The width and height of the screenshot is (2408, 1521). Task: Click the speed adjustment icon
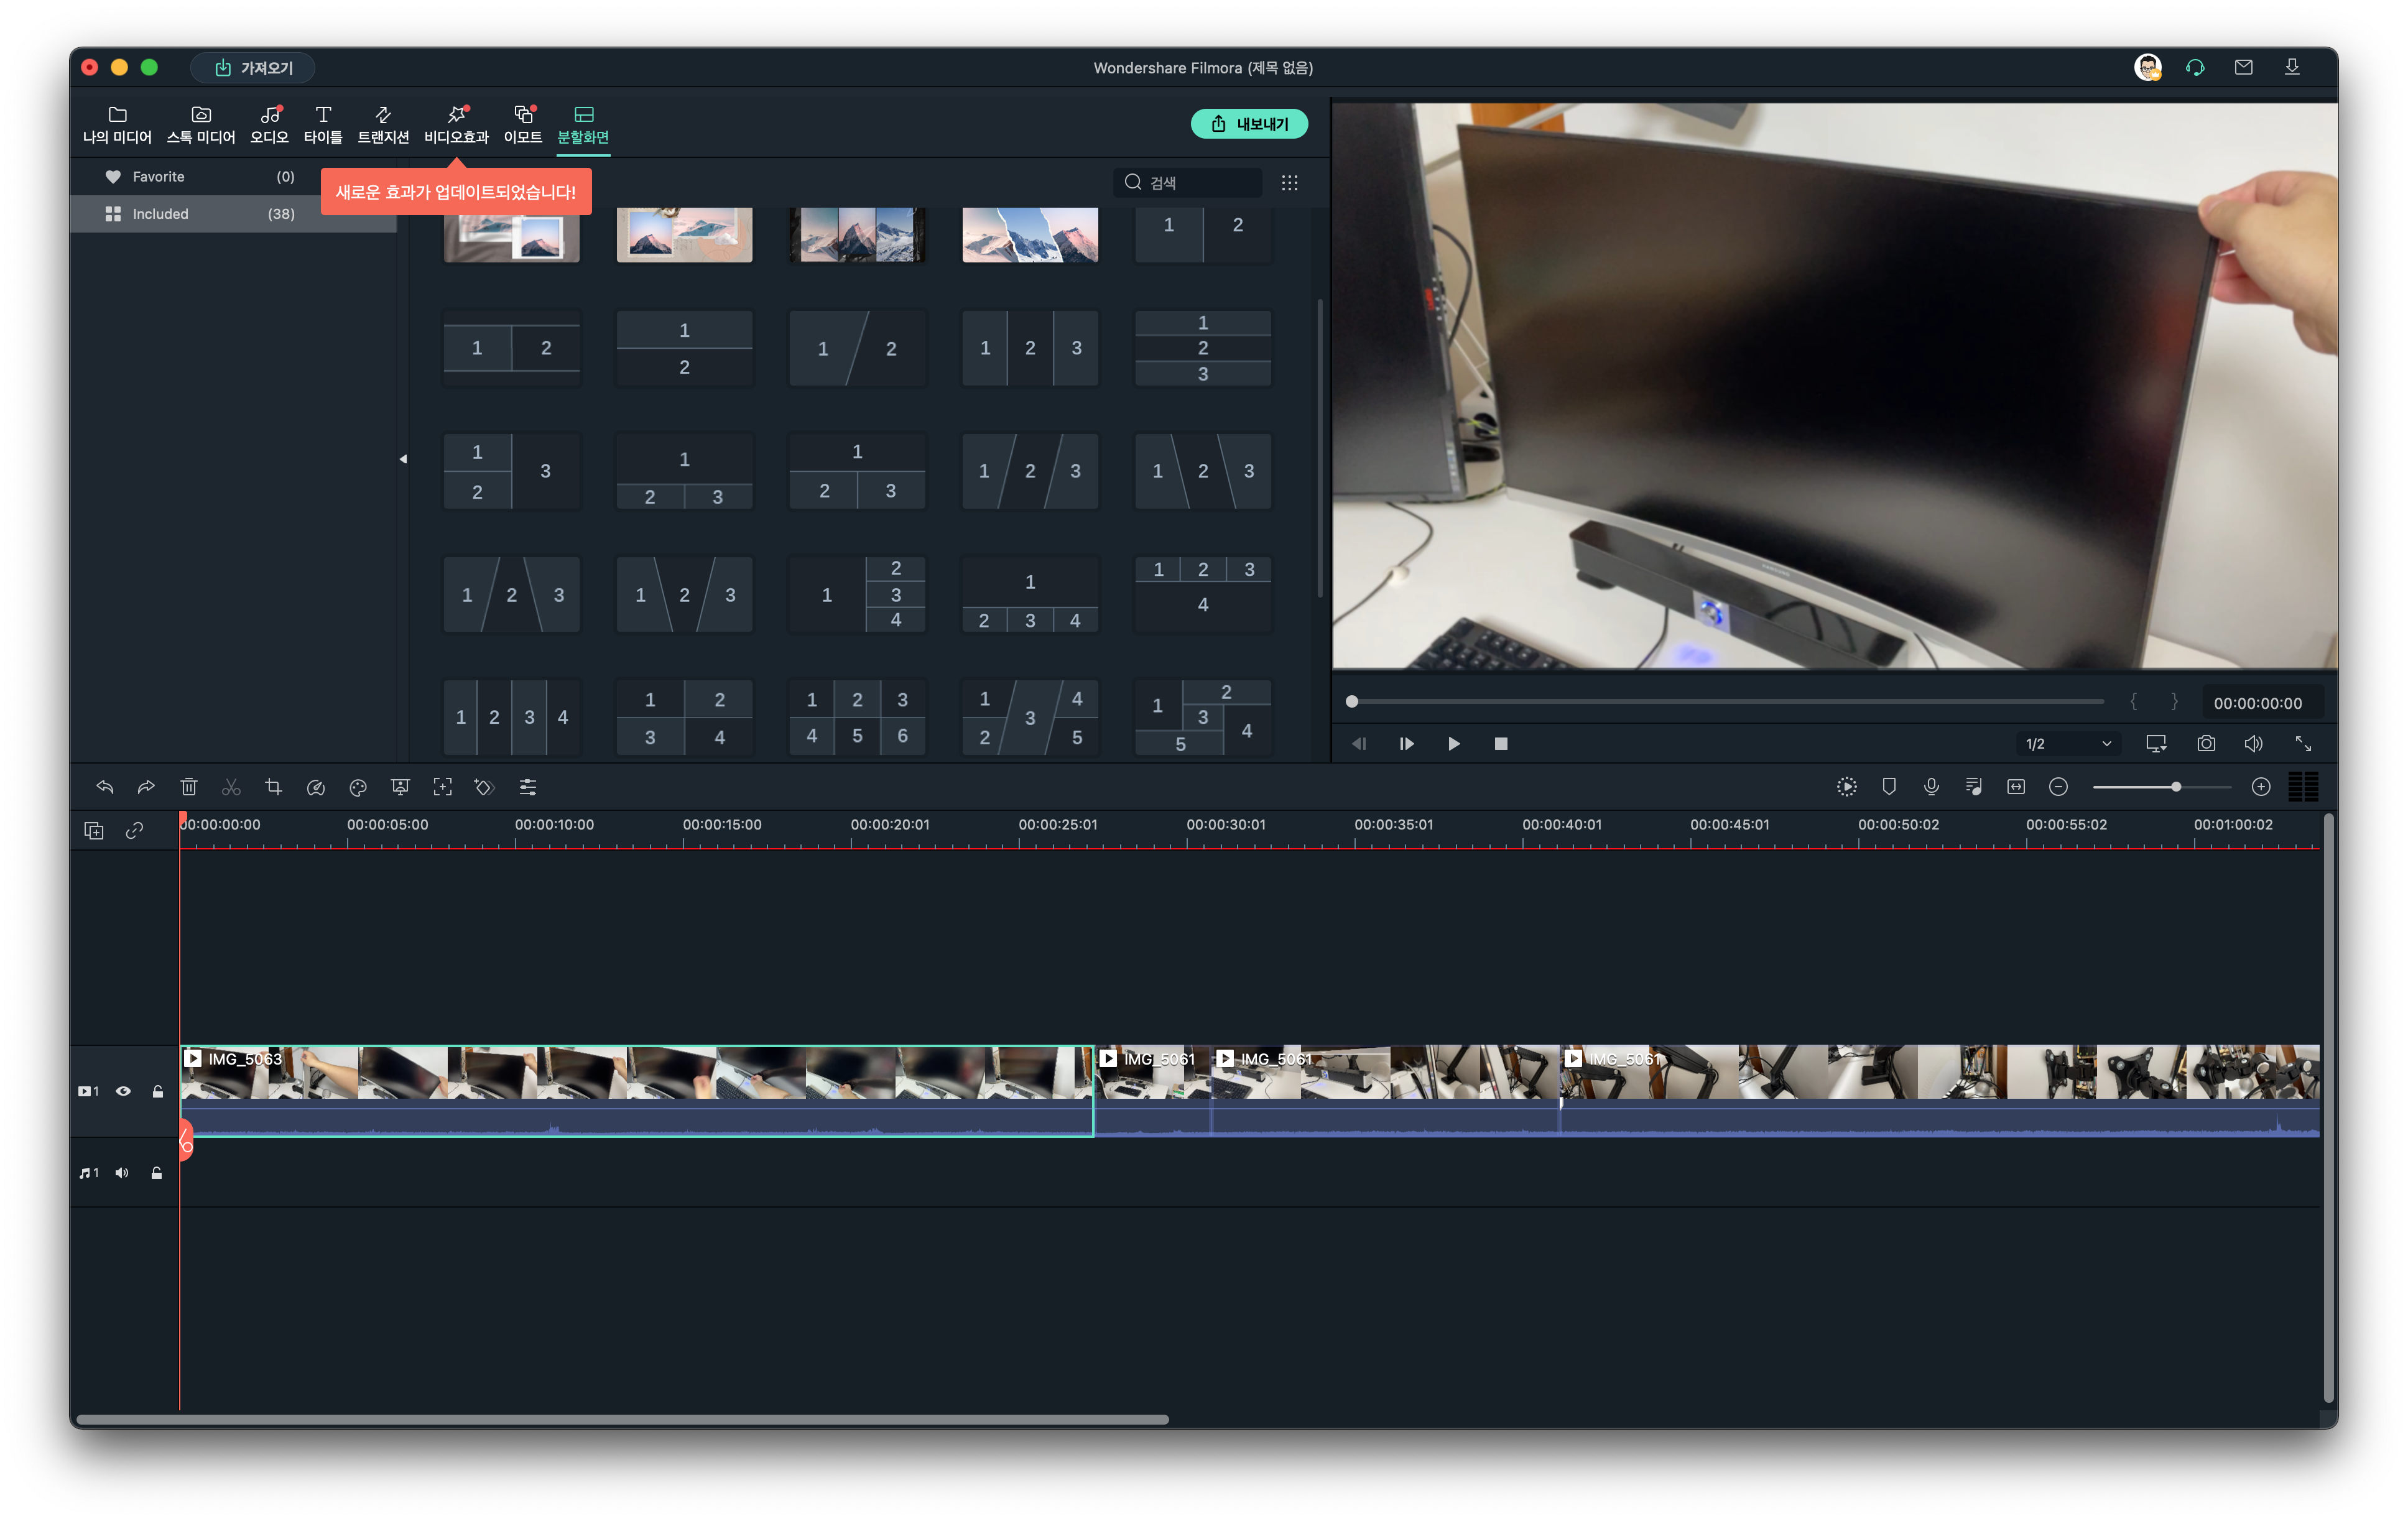(x=316, y=787)
